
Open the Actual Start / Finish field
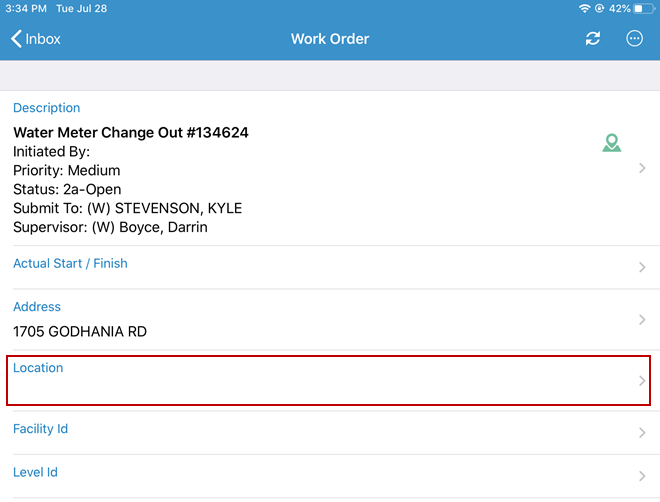click(x=70, y=264)
